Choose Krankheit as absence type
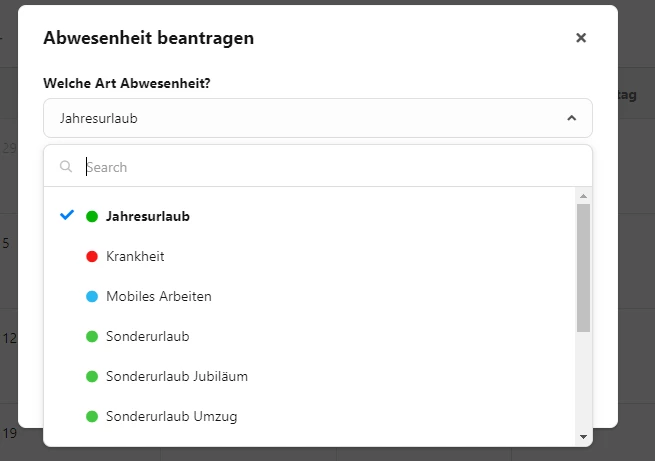 [x=310, y=256]
